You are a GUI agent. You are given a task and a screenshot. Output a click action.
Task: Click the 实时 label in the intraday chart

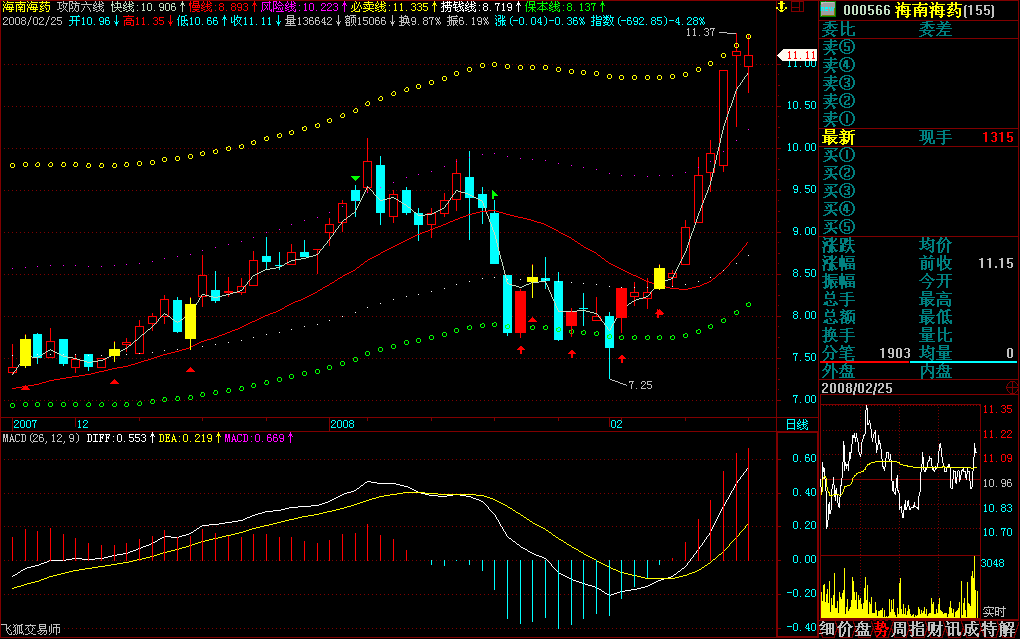pos(993,612)
